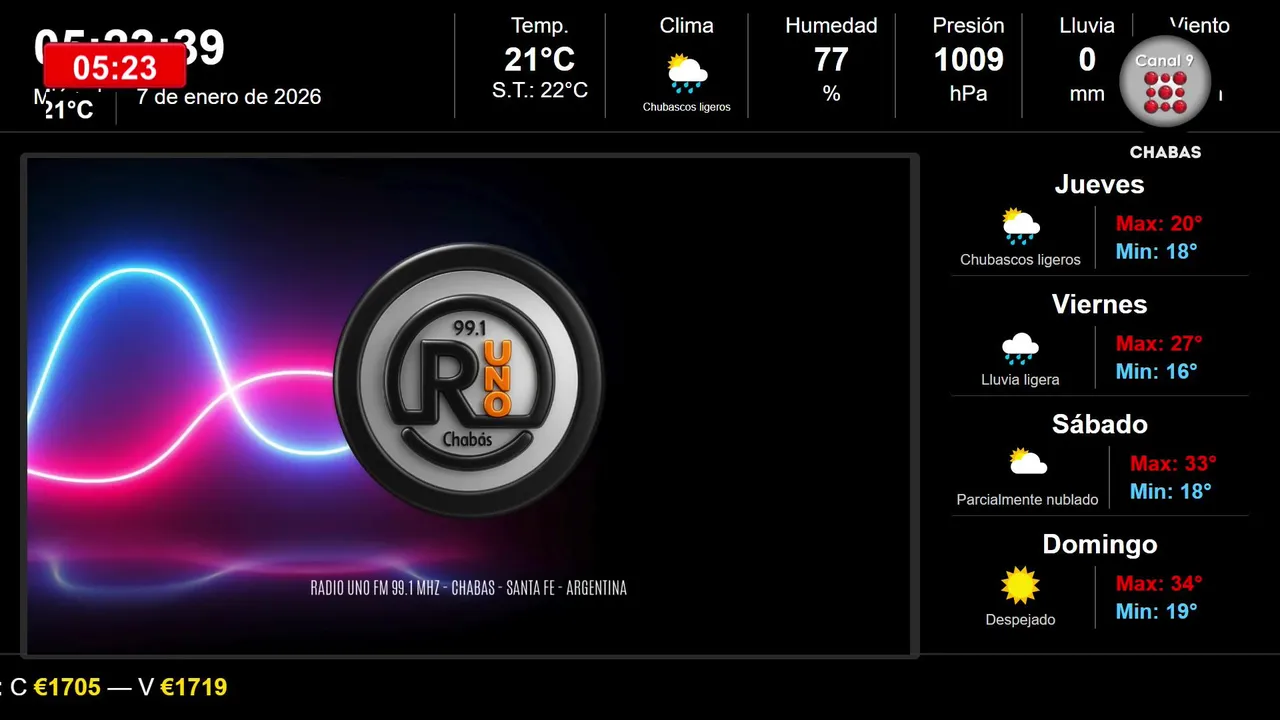Click the 'Lluvia ligera' forecast description
Image resolution: width=1280 pixels, height=720 pixels.
1020,380
